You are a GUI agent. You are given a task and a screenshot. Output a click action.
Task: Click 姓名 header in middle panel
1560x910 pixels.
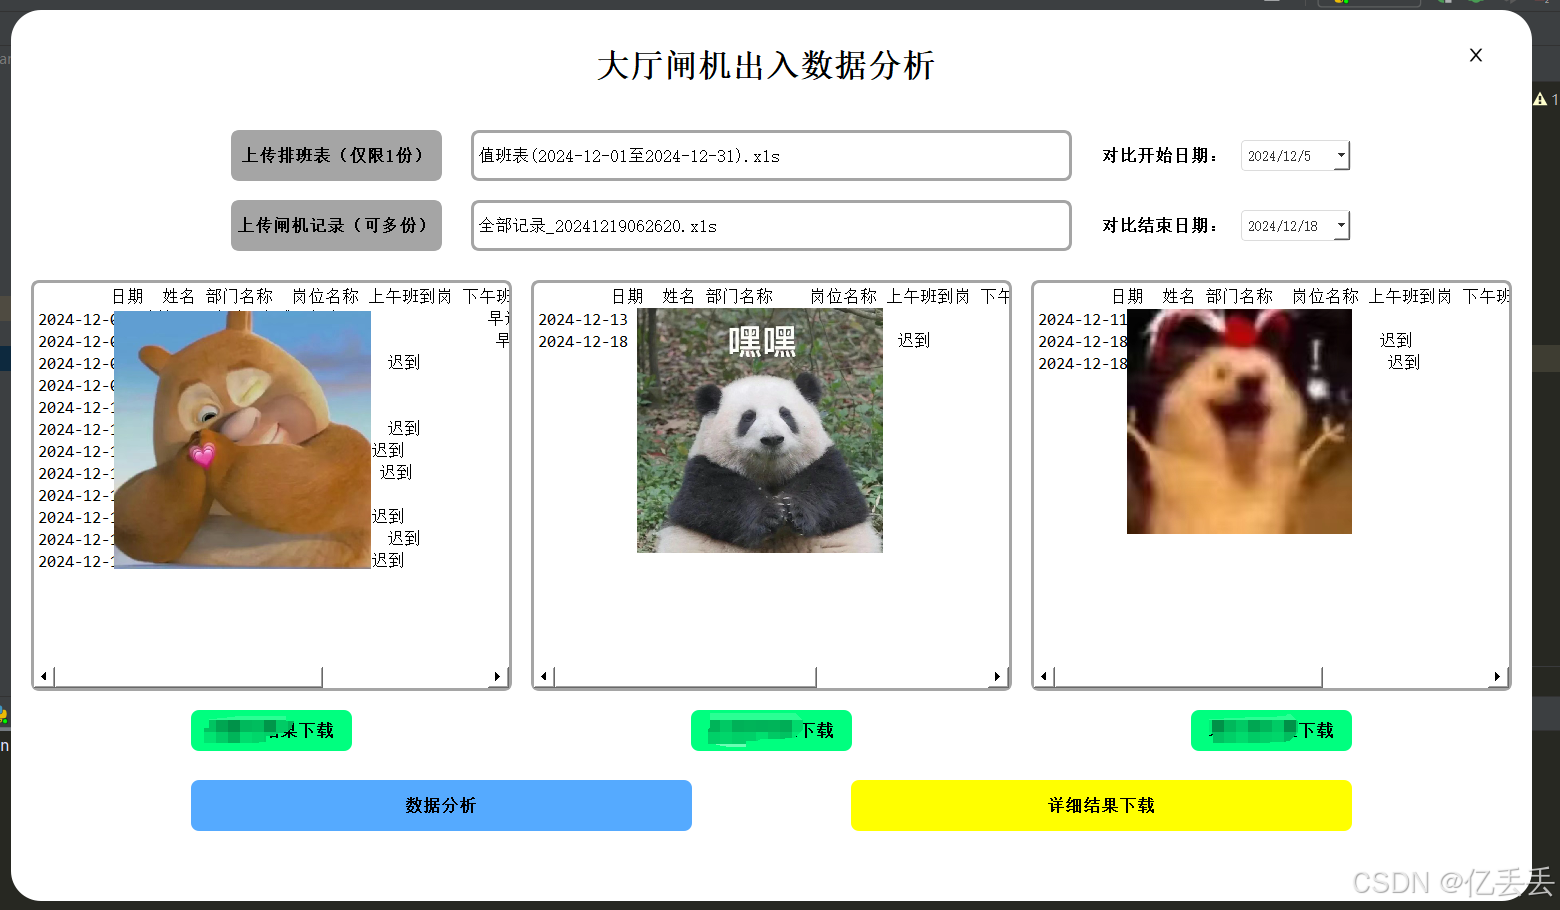678,296
